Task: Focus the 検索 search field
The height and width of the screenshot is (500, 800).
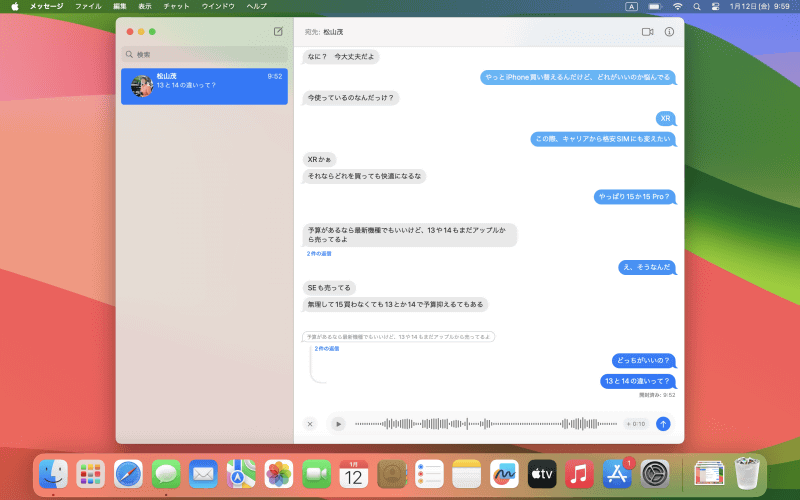Action: click(x=205, y=54)
